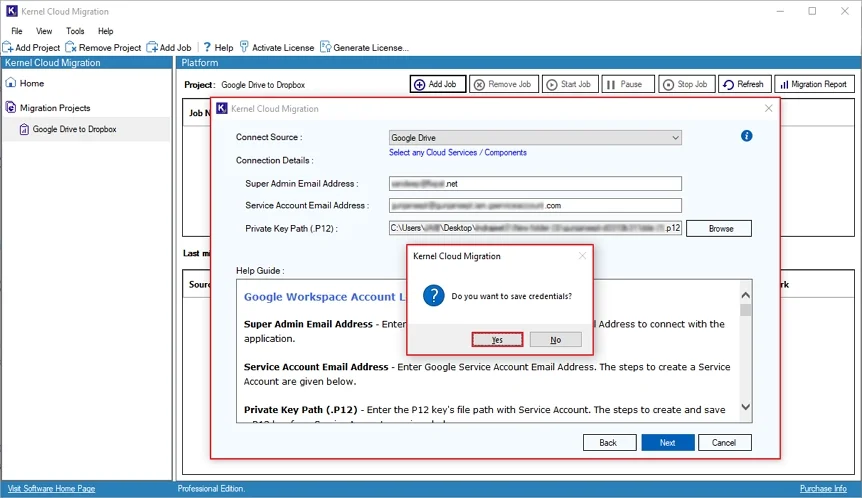Click the Private Key Path field
Screen dimensions: 862x498
pos(535,228)
